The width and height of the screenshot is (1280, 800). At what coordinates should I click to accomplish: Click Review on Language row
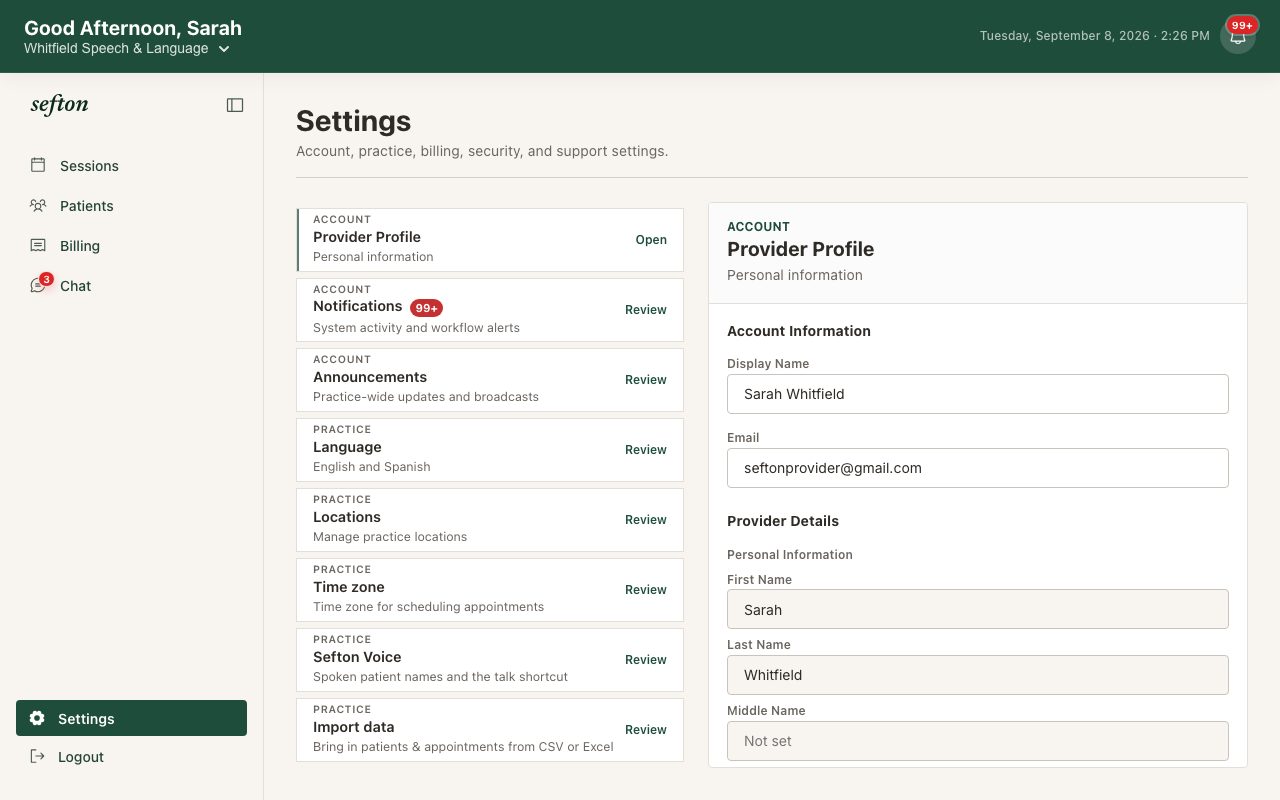pyautogui.click(x=646, y=450)
